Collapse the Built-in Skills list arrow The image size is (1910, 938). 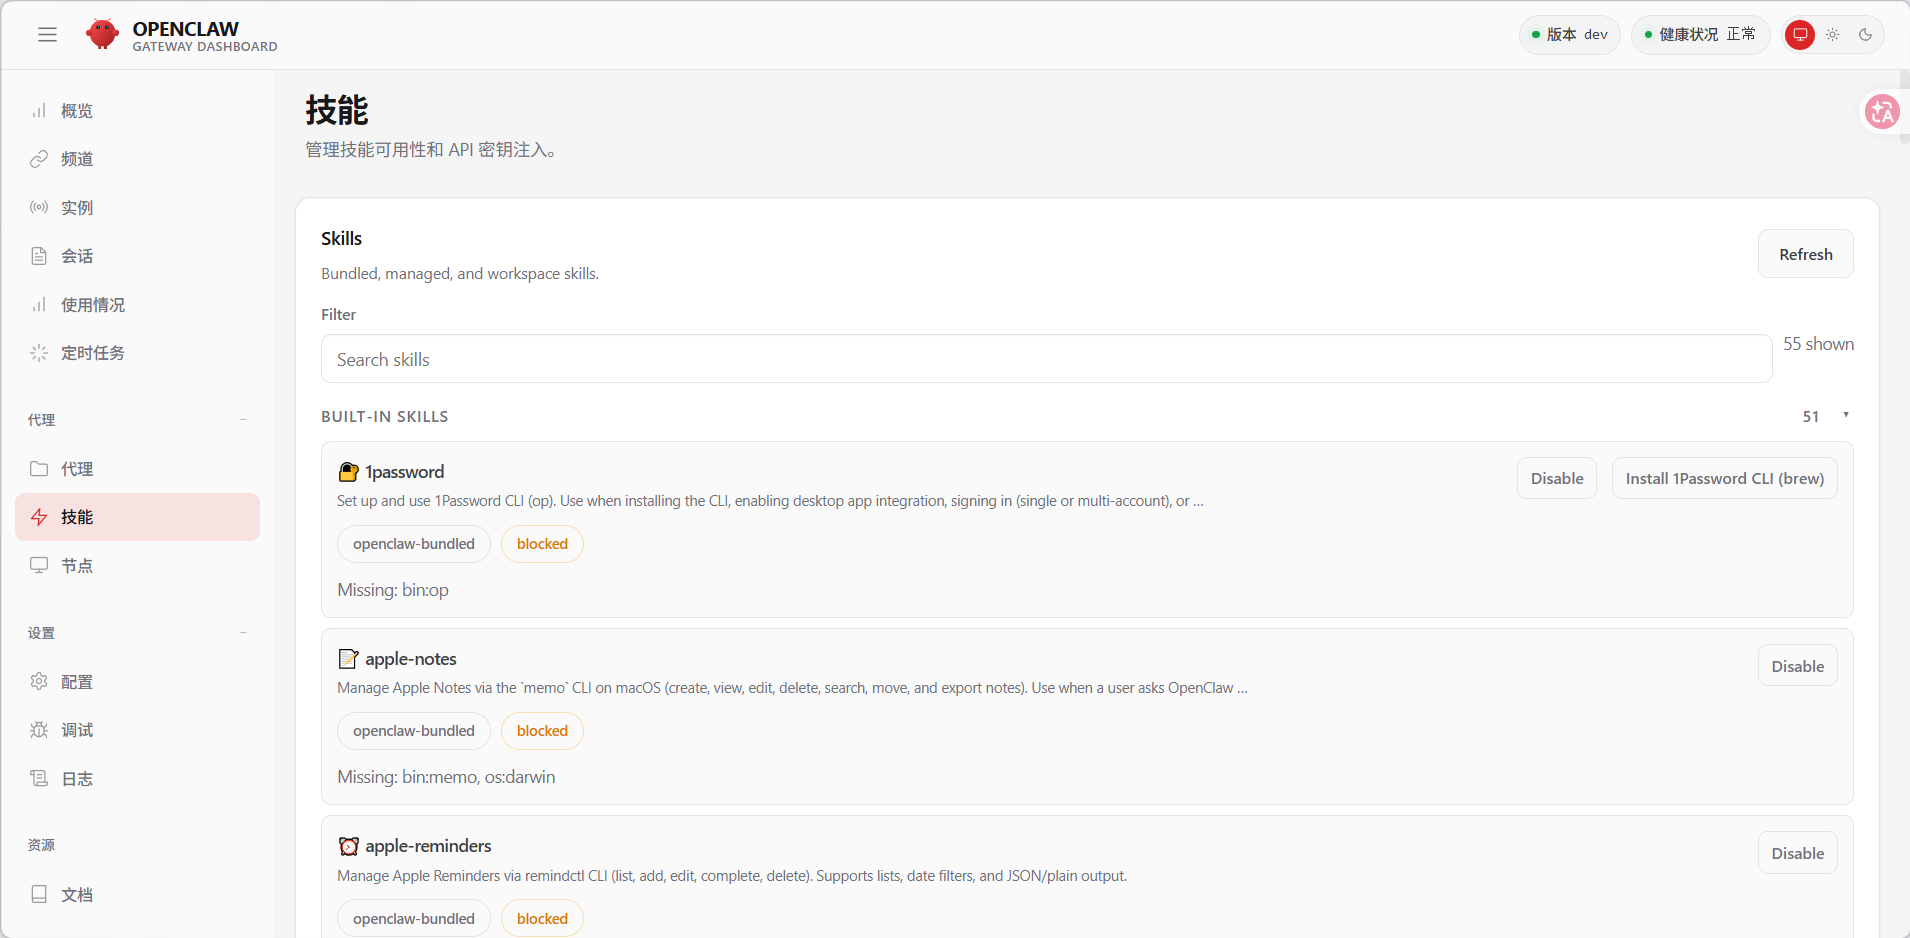coord(1845,416)
